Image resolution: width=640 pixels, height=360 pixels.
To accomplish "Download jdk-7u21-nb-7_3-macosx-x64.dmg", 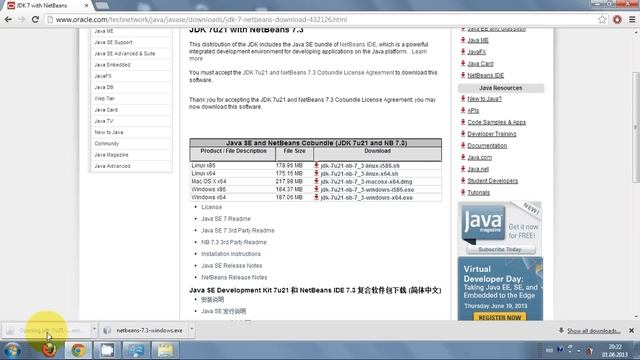I will [x=366, y=182].
